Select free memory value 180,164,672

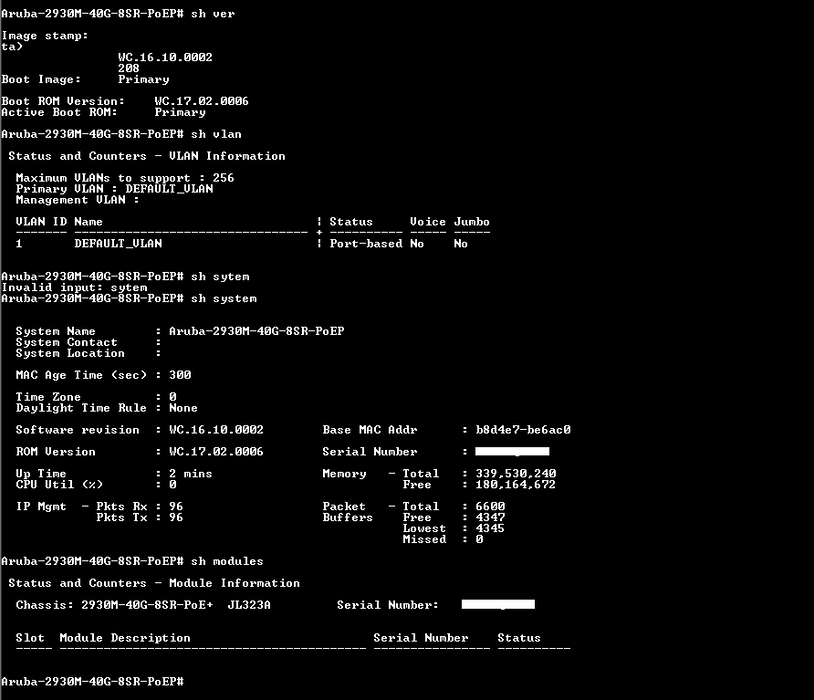(x=516, y=484)
